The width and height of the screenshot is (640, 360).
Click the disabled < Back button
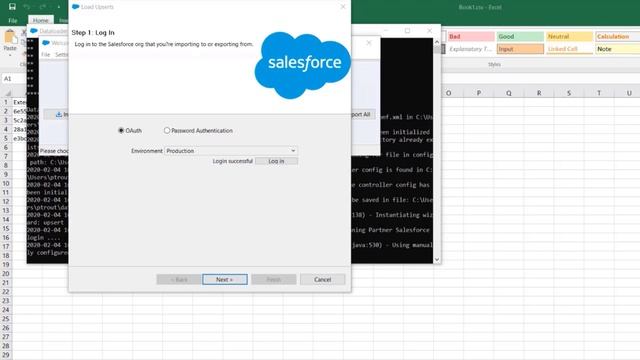point(179,280)
